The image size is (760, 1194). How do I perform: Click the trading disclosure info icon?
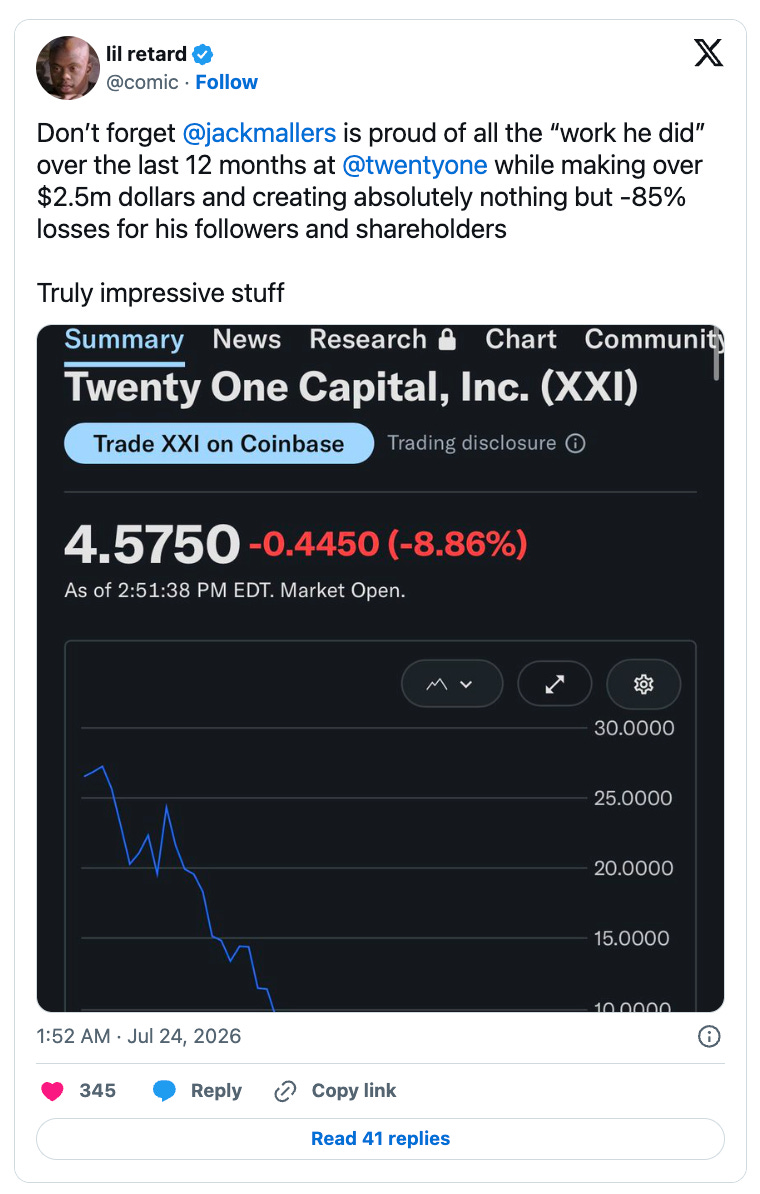[576, 443]
